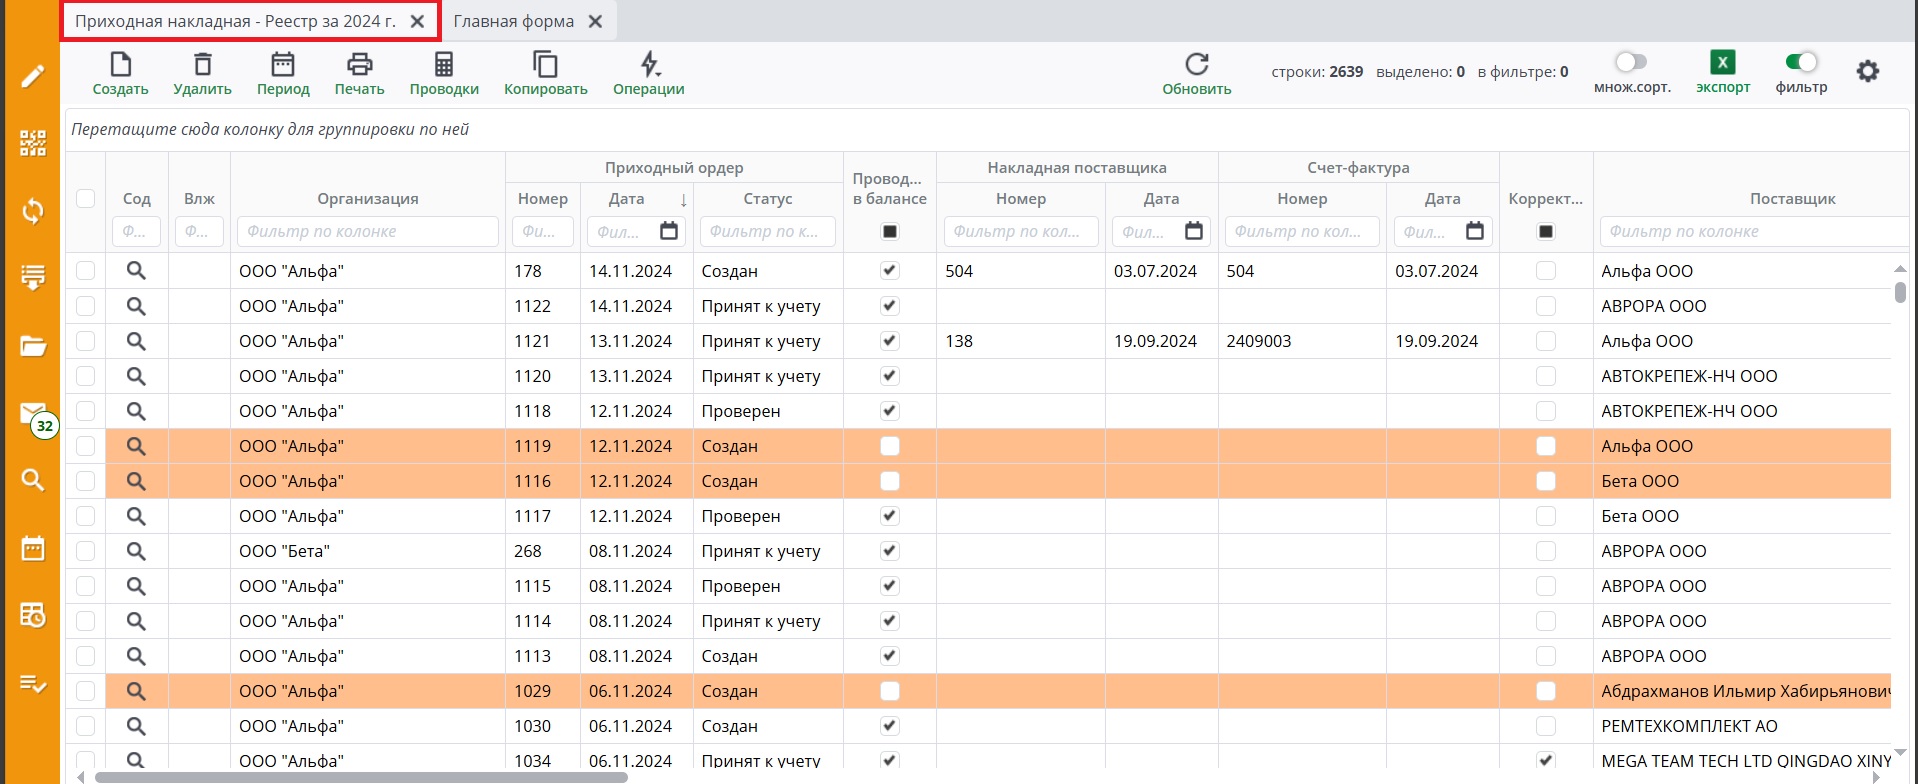
Task: Open the QR code sidebar icon
Action: point(33,143)
